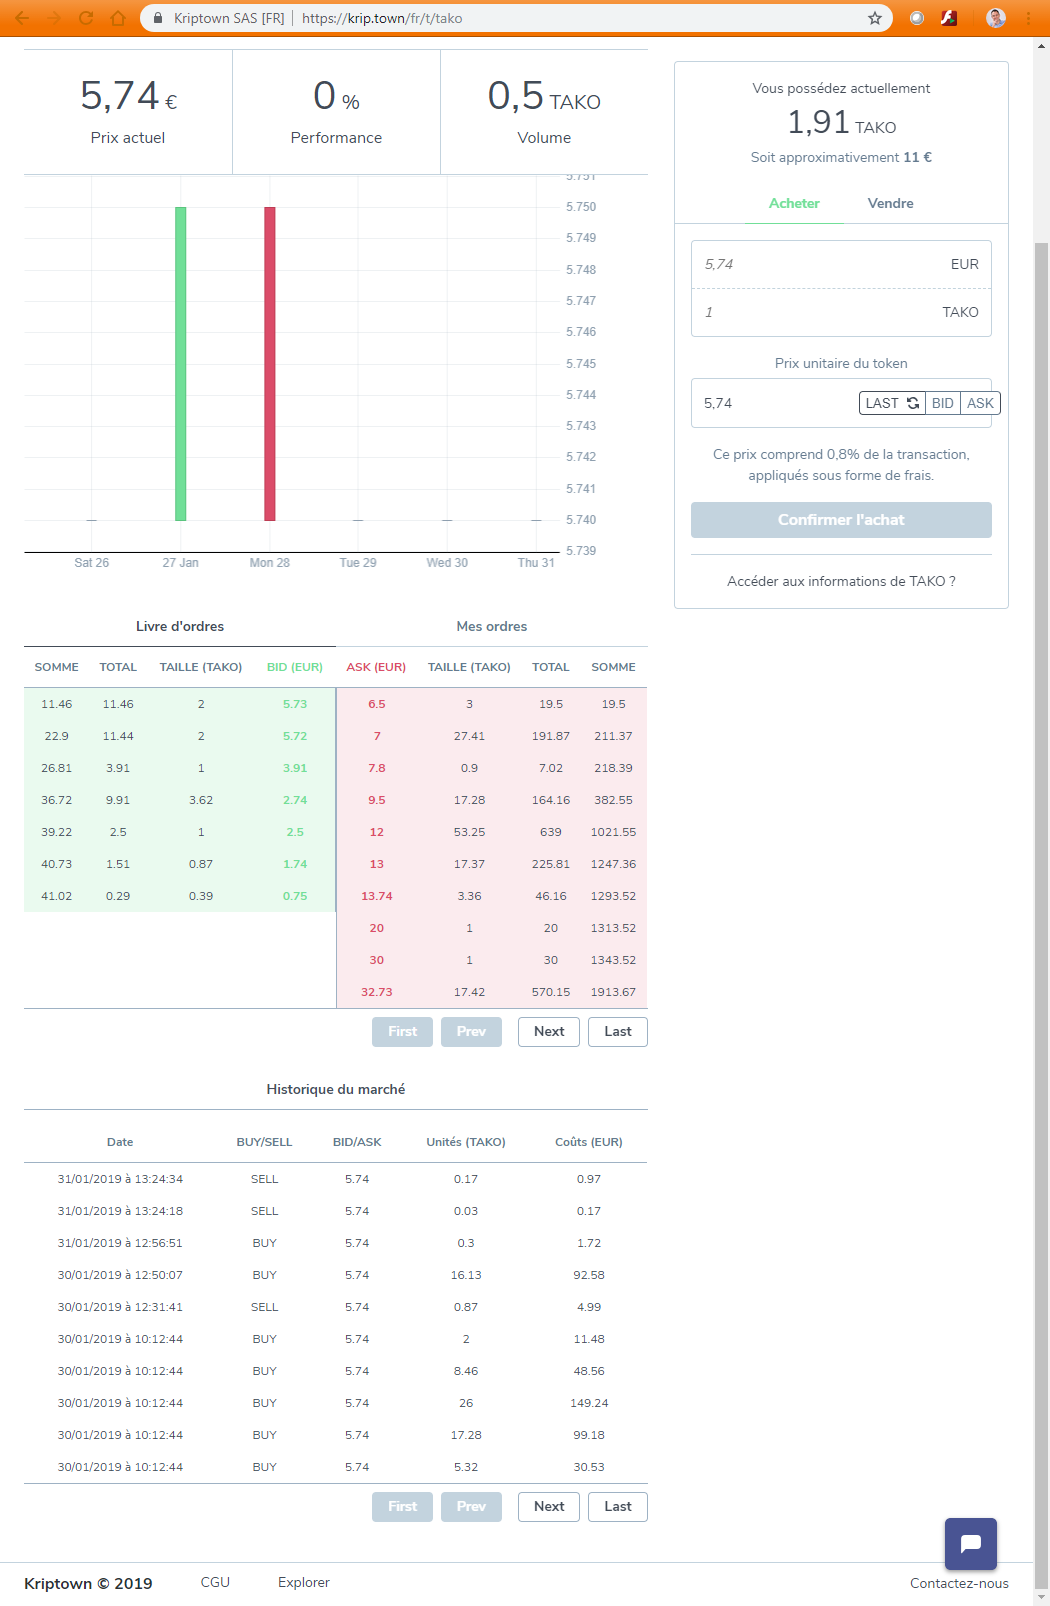Open the Mes ordres tab
The width and height of the screenshot is (1050, 1606).
click(492, 626)
